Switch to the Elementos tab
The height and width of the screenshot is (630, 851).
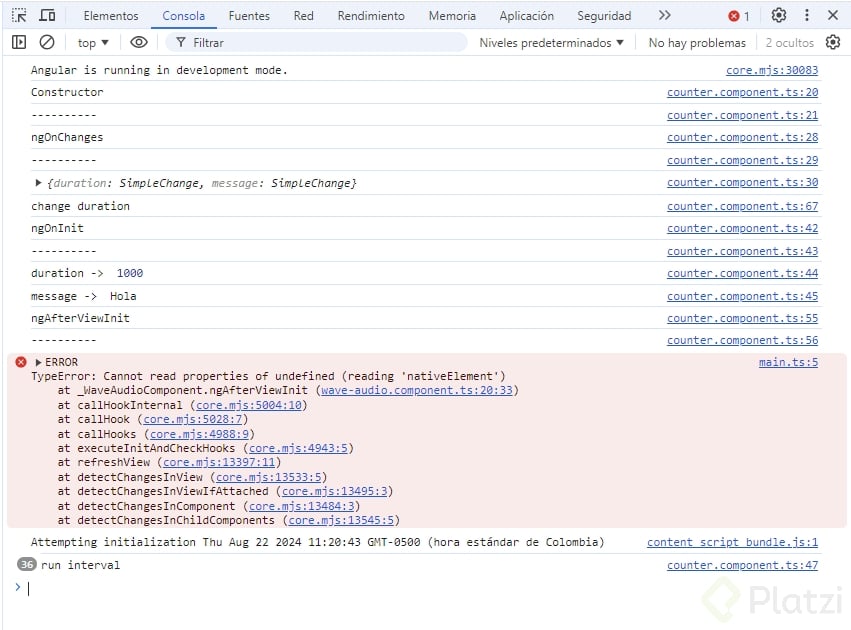pyautogui.click(x=111, y=16)
